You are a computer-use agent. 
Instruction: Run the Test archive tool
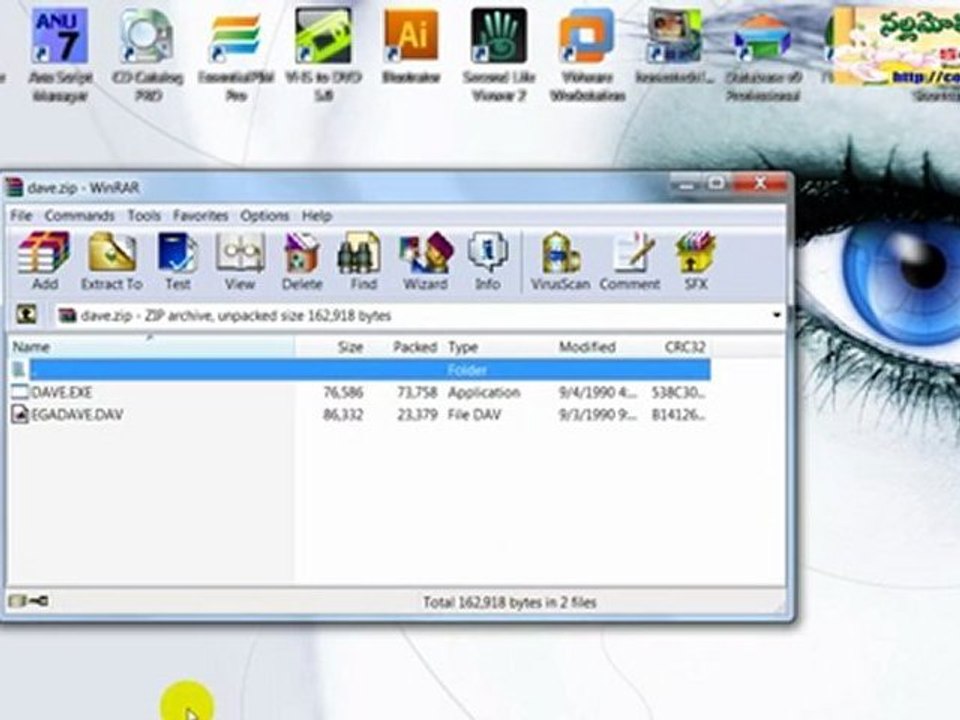178,261
